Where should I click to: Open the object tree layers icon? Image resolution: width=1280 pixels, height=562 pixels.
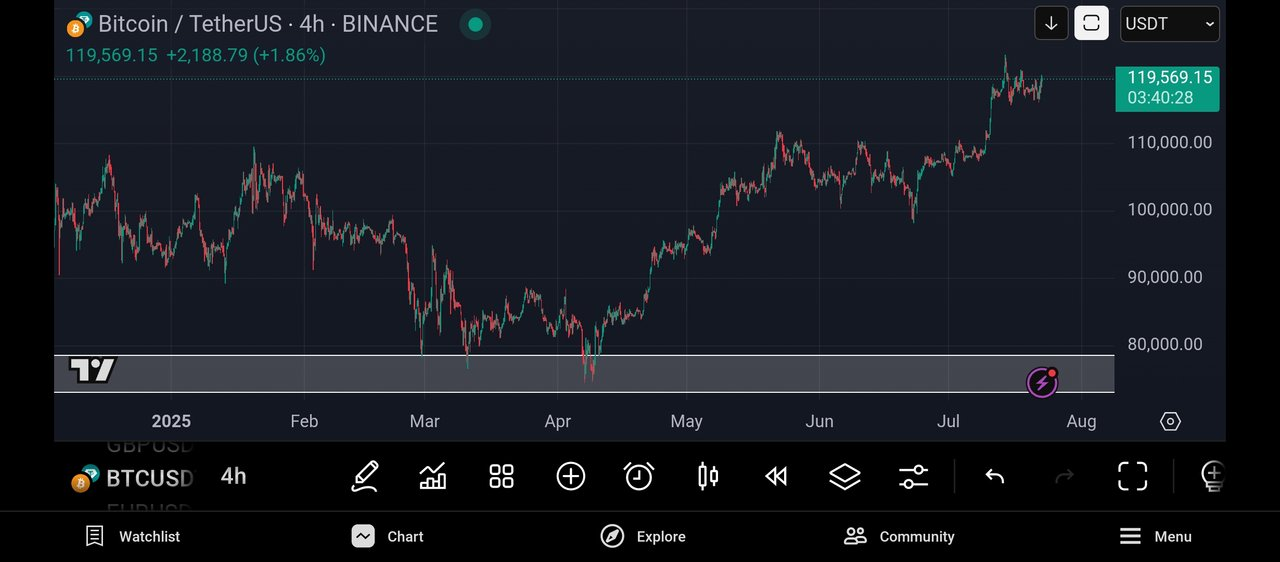tap(845, 476)
